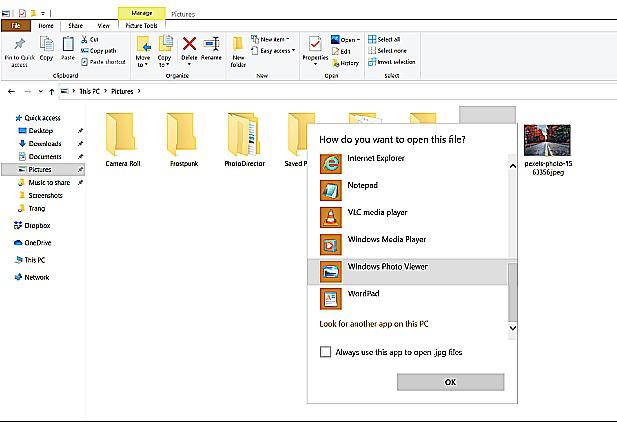
Task: Select Pictures in navigation pane
Action: click(43, 170)
